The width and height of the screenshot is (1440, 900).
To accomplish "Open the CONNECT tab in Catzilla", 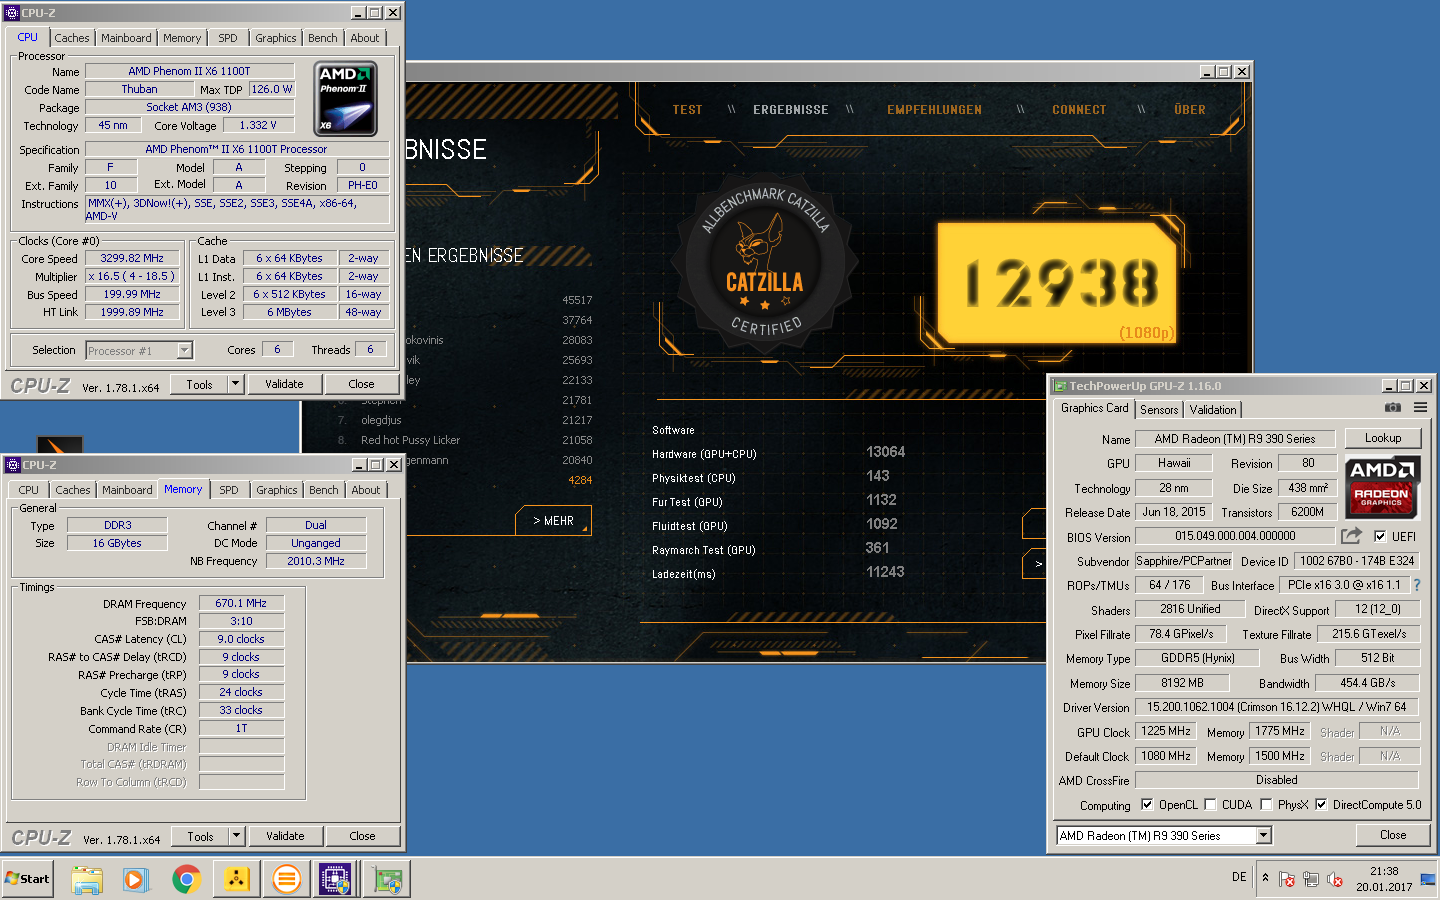I will pos(1079,110).
